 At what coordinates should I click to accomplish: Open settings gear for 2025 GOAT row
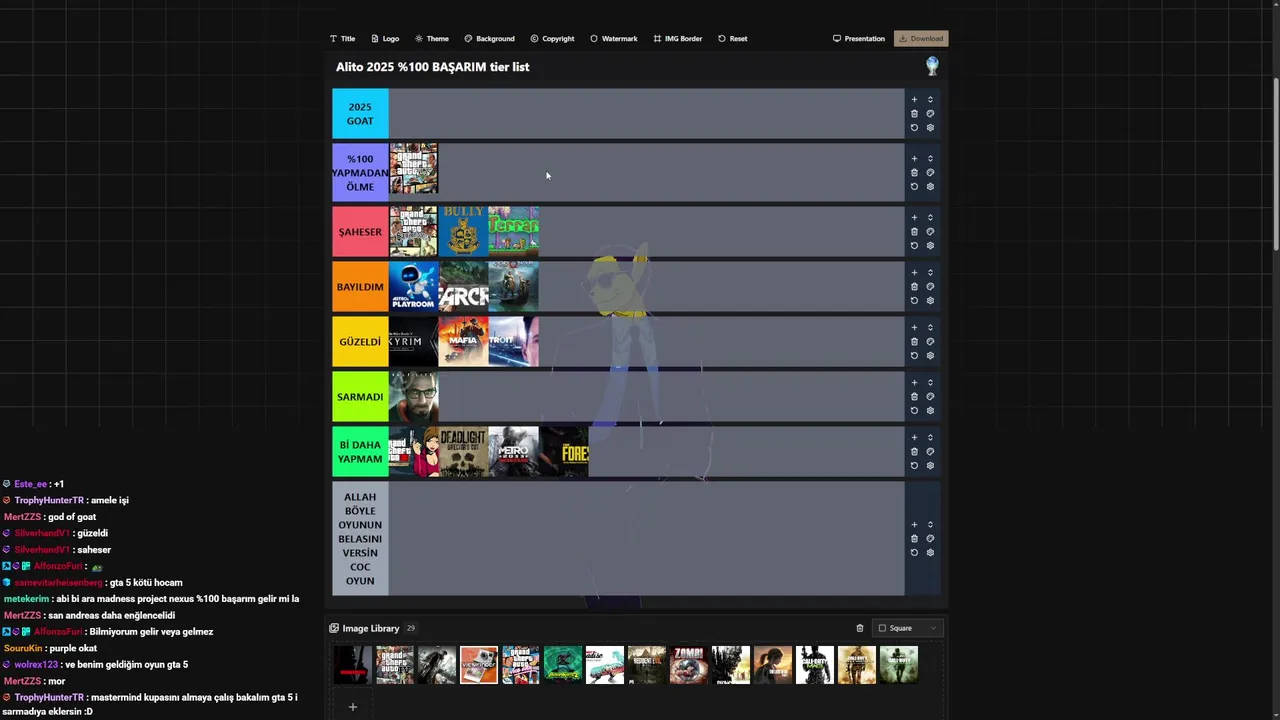click(930, 128)
